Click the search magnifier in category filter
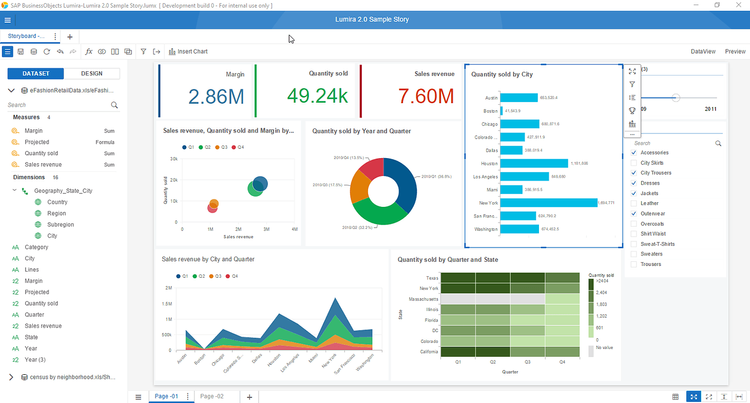 click(718, 143)
